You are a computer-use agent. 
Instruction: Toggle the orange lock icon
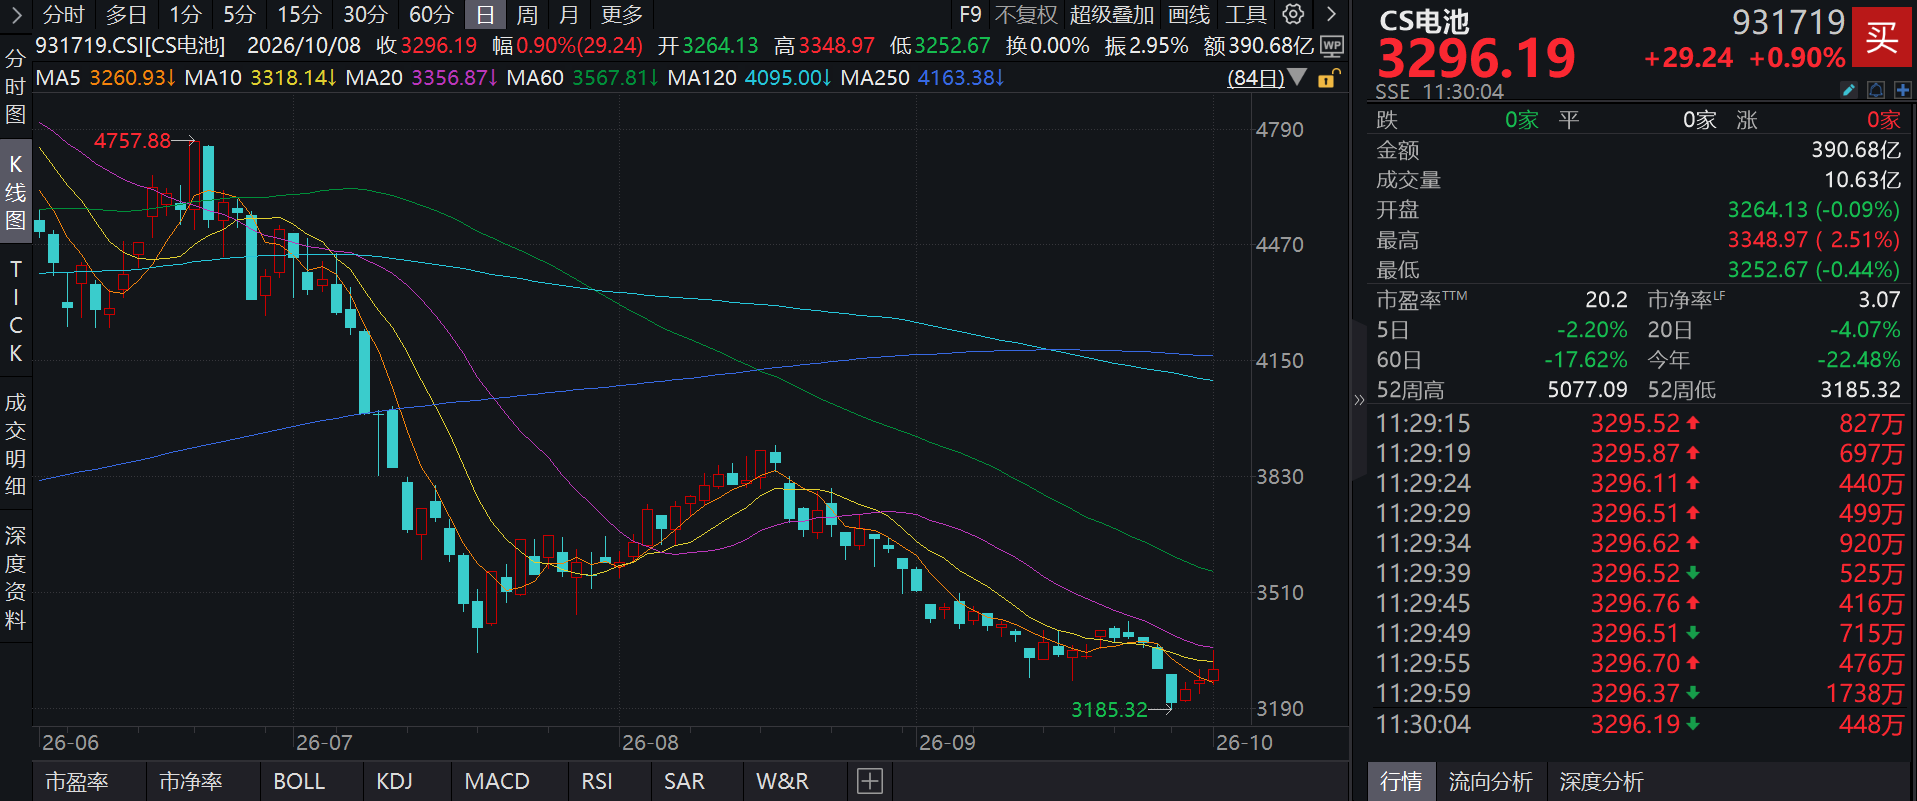click(1328, 78)
